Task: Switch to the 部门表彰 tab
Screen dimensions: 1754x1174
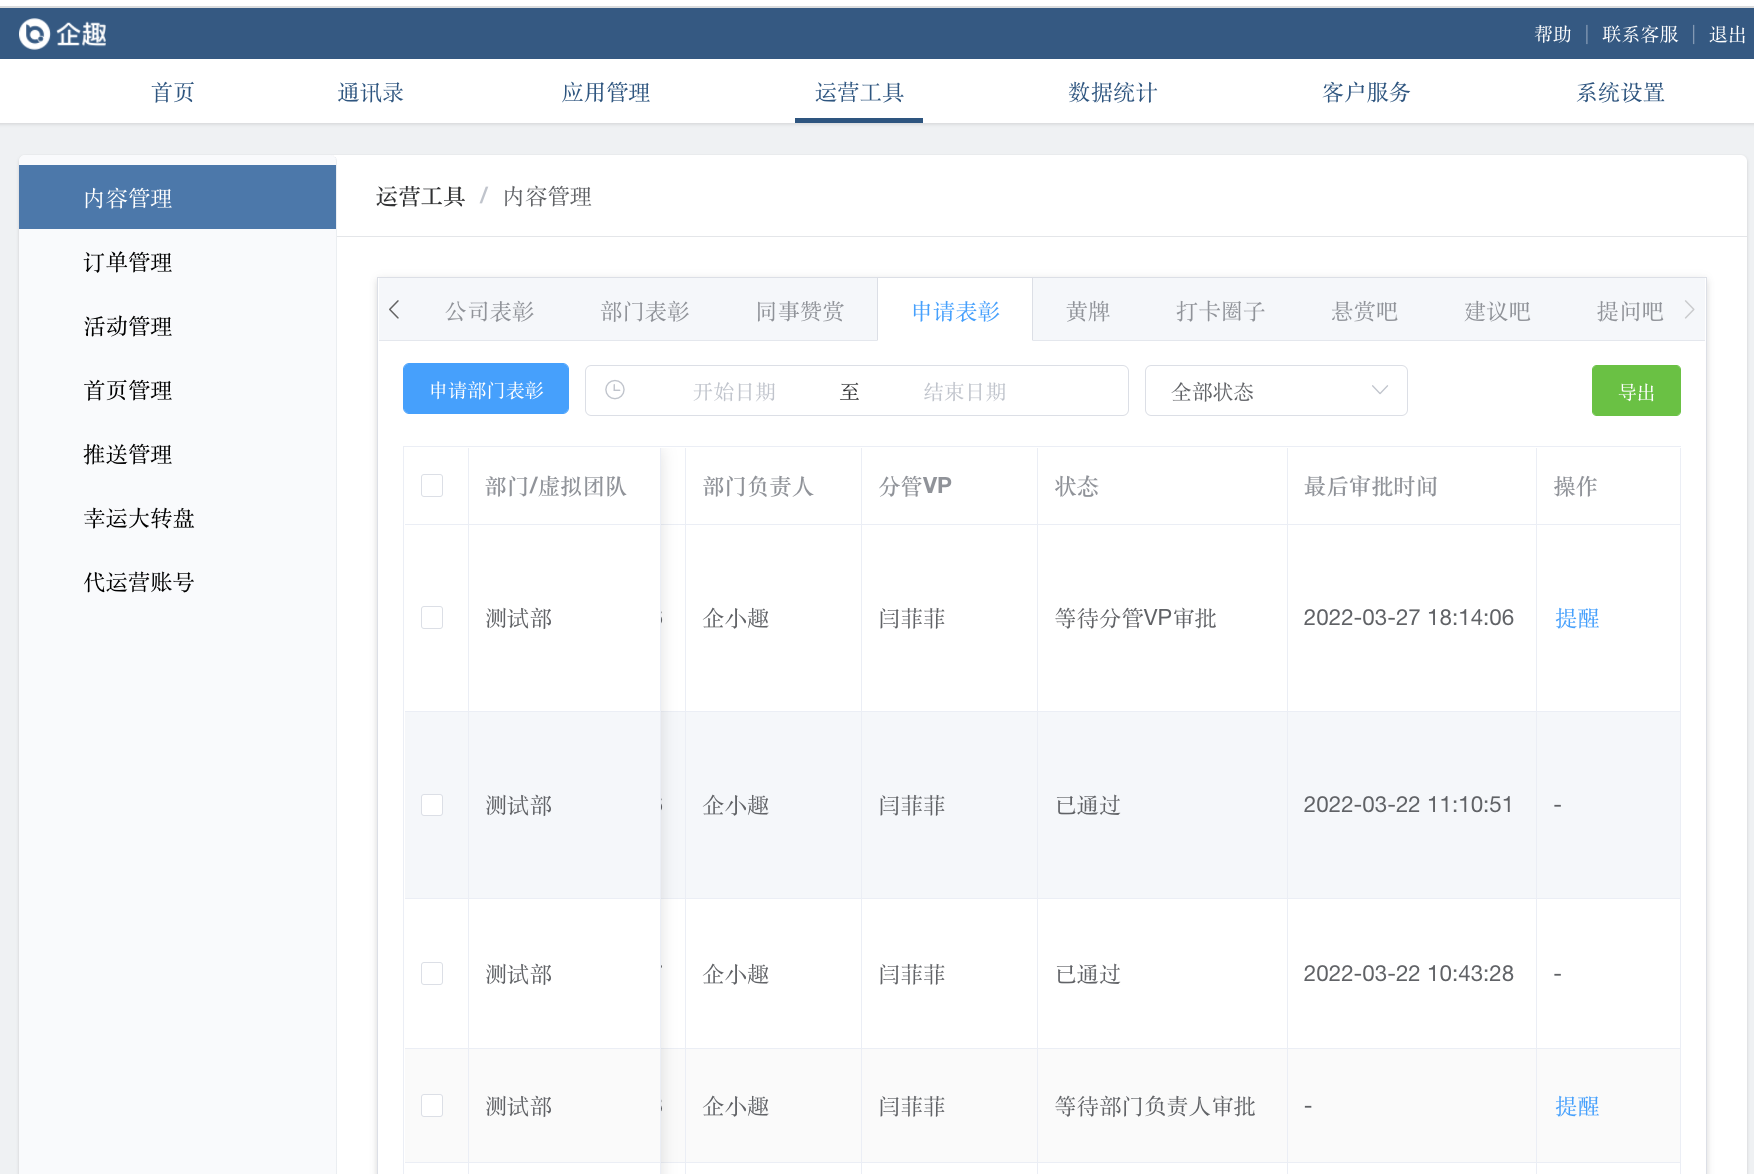Action: (645, 311)
